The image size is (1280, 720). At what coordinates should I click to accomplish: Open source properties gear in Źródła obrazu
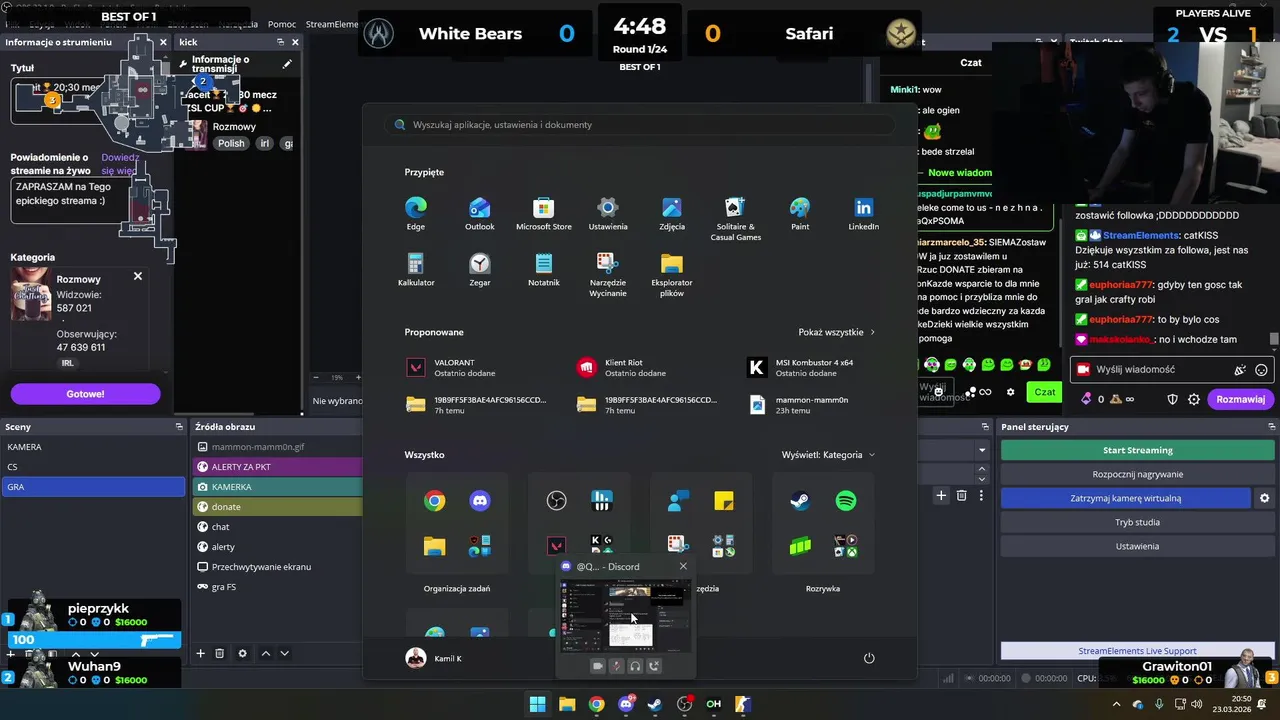coord(242,653)
